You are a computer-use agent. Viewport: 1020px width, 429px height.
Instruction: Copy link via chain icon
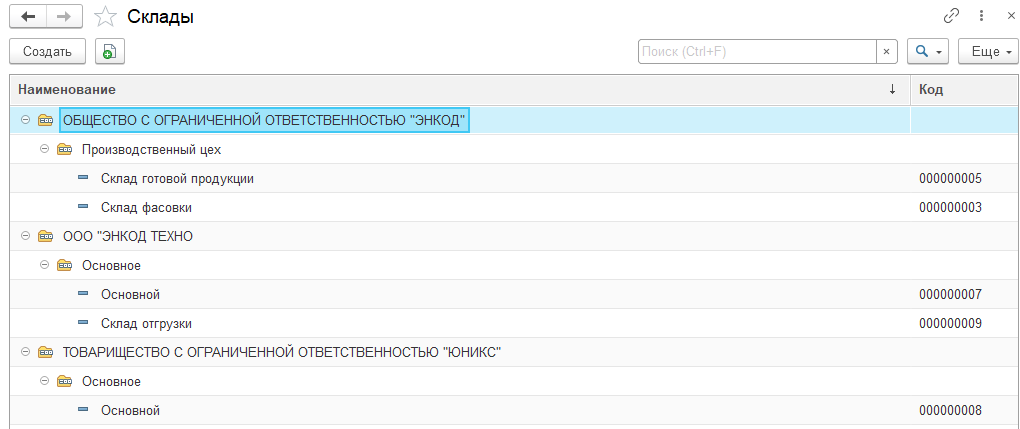pyautogui.click(x=951, y=17)
